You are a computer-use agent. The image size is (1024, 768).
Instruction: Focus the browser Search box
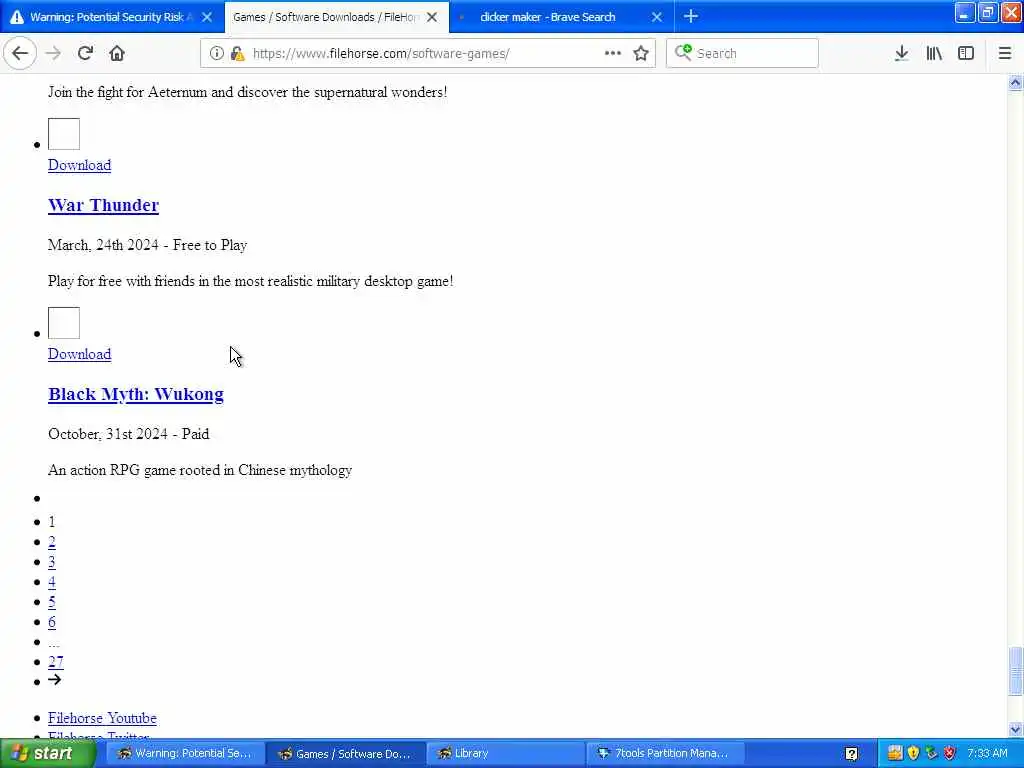pyautogui.click(x=742, y=53)
